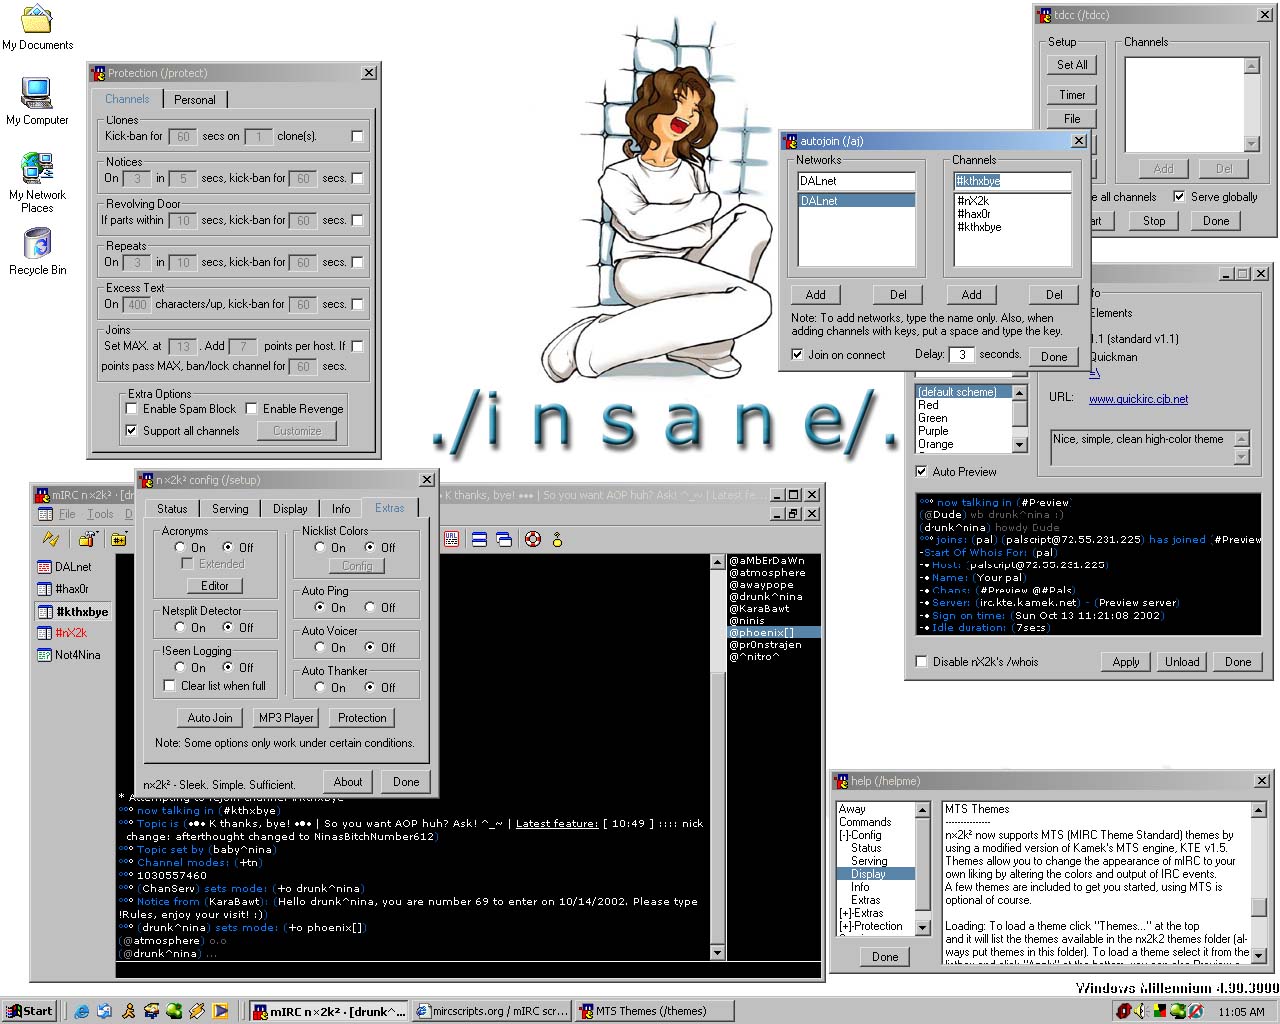Open Serving tab in nx2k config
The height and width of the screenshot is (1024, 1280).
tap(230, 508)
